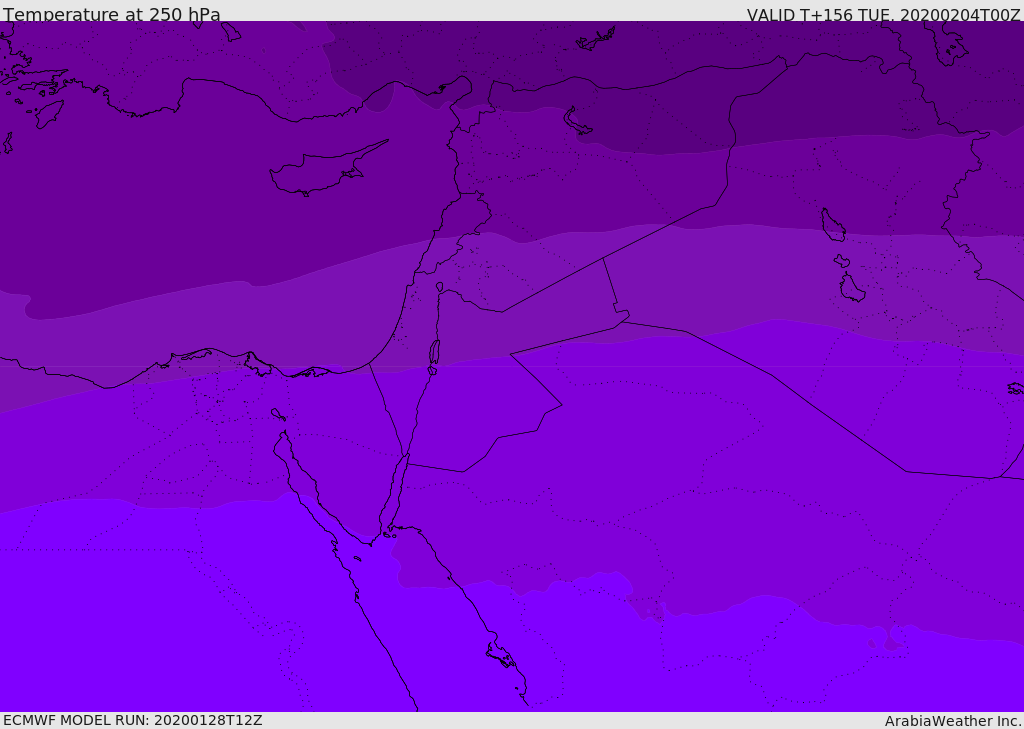Click the 'Temperature at 250 hPa' title text
Screen dimensions: 1024x729
112,14
